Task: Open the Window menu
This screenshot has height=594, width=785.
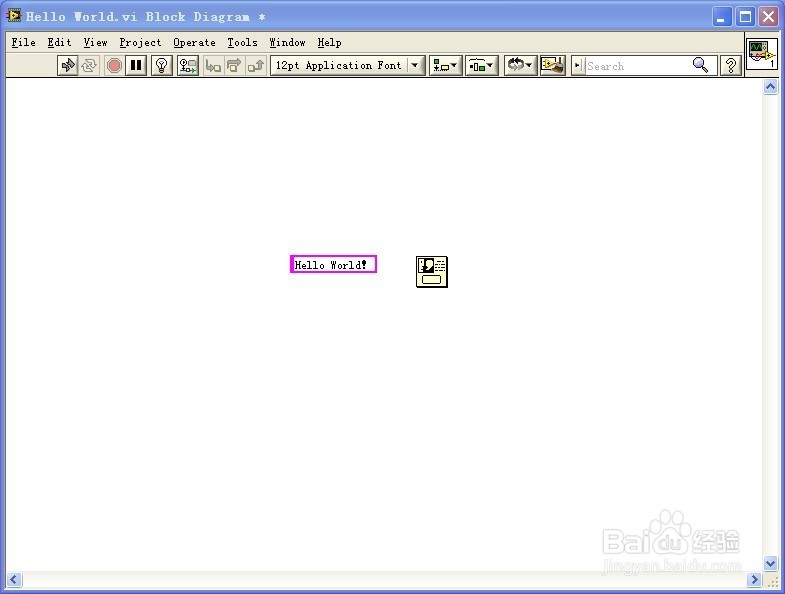Action: pos(287,43)
